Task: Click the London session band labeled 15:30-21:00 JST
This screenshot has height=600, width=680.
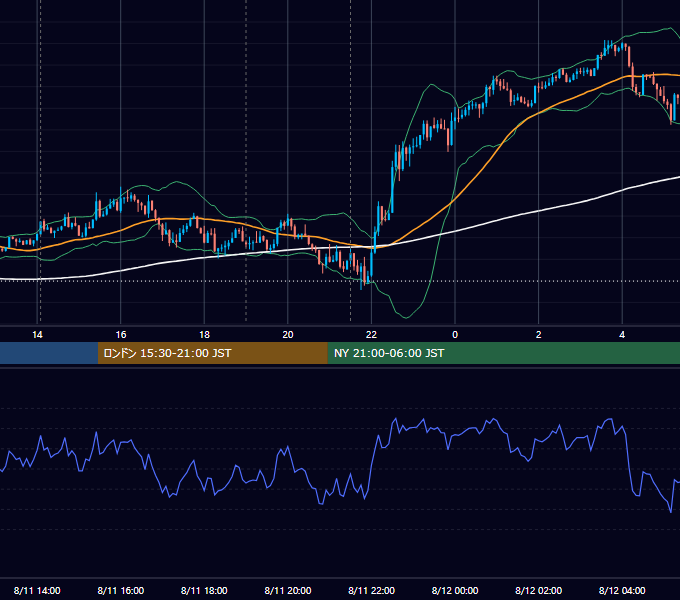Action: point(212,353)
